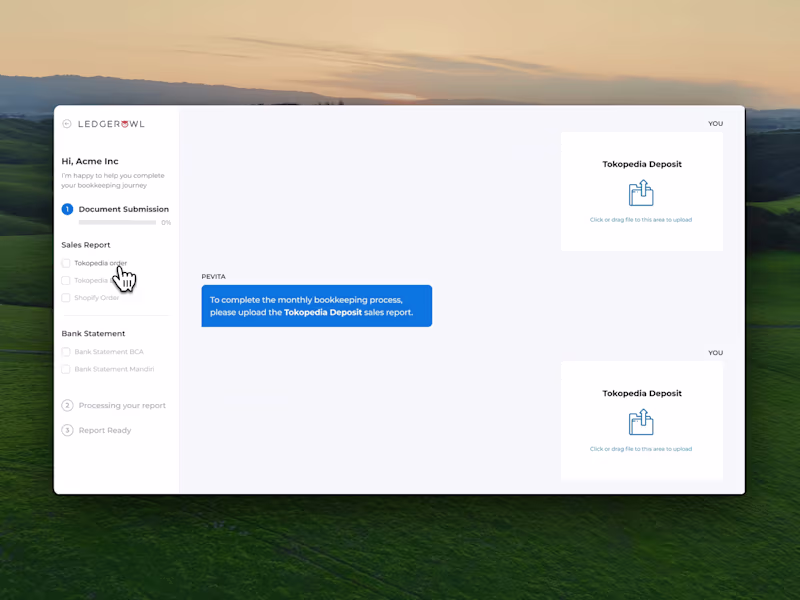Select step 3 circle for Report Ready
The width and height of the screenshot is (800, 600).
point(67,430)
